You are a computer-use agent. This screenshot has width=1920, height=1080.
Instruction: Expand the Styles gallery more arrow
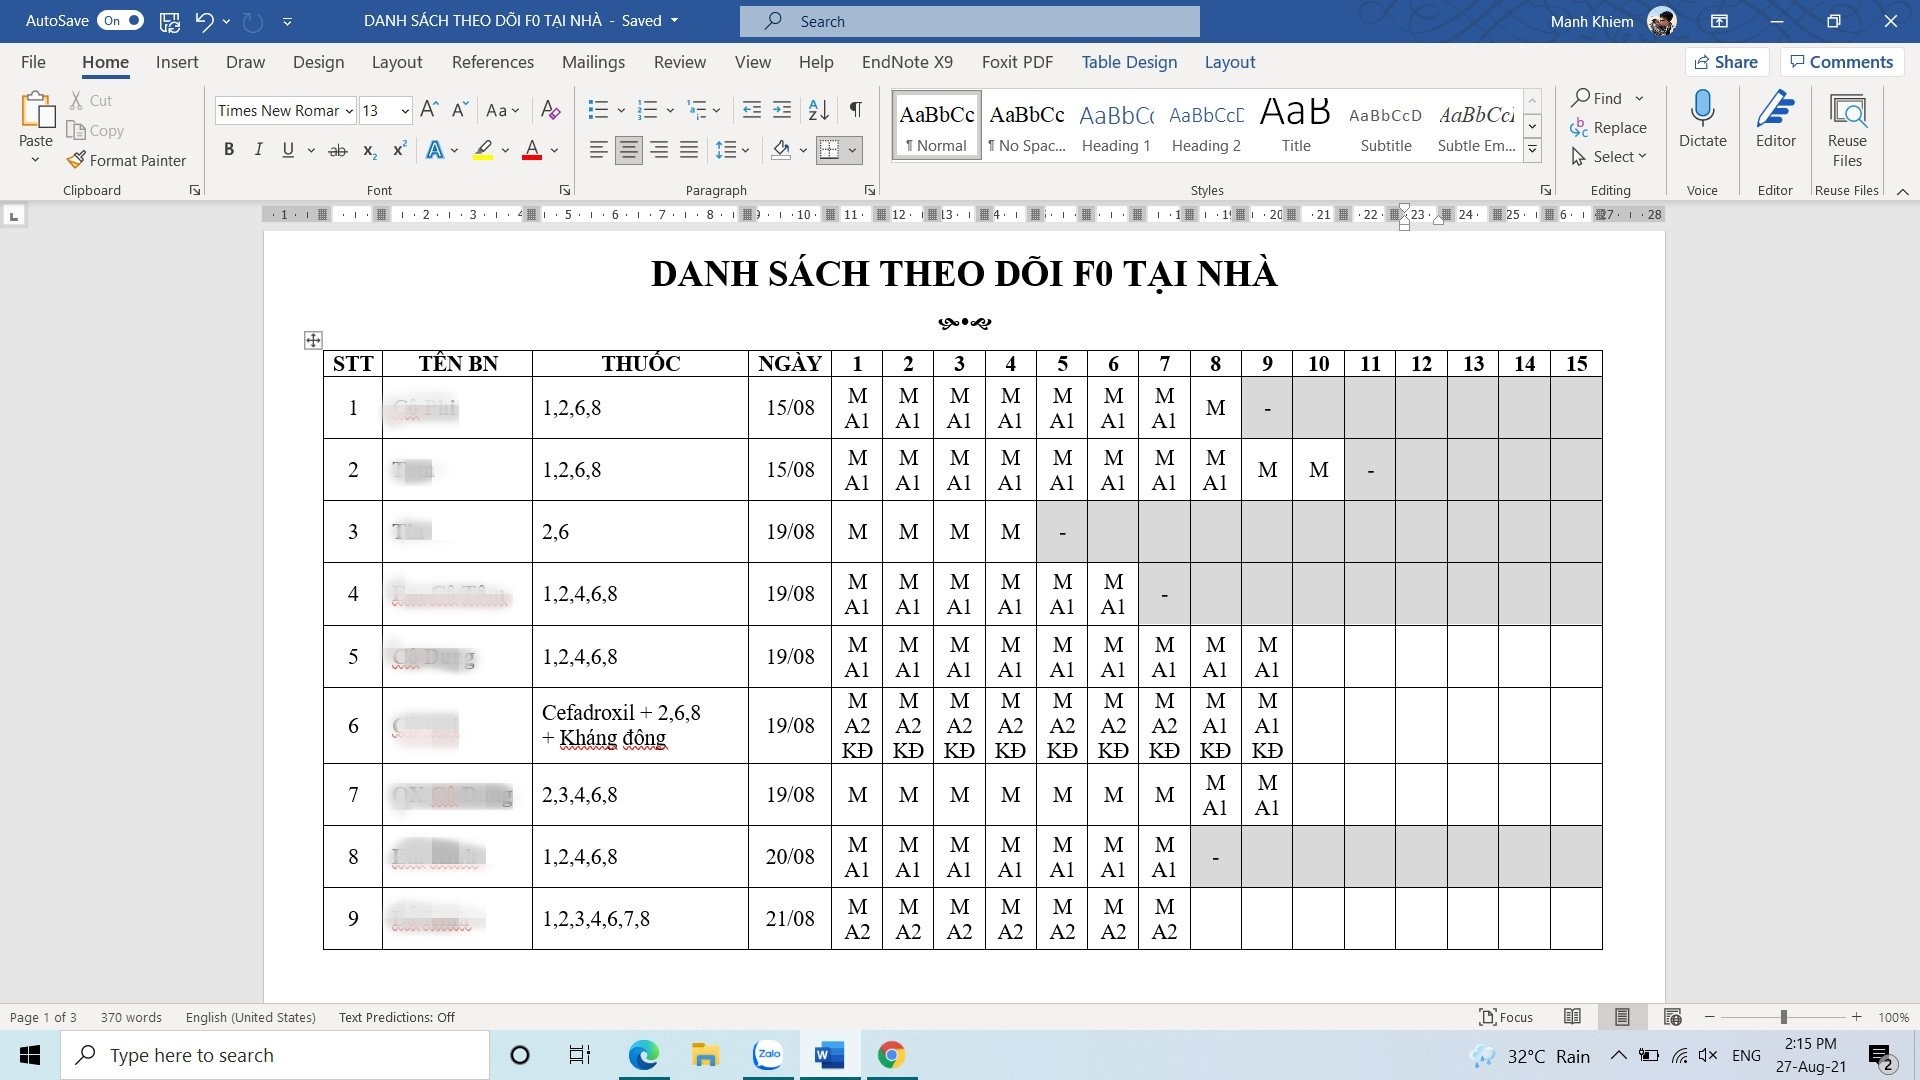coord(1532,151)
